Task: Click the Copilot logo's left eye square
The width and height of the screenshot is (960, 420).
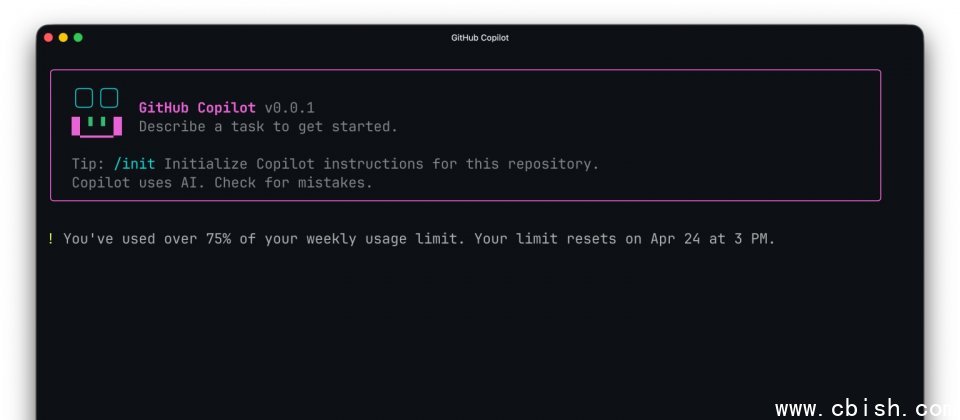Action: (84, 98)
